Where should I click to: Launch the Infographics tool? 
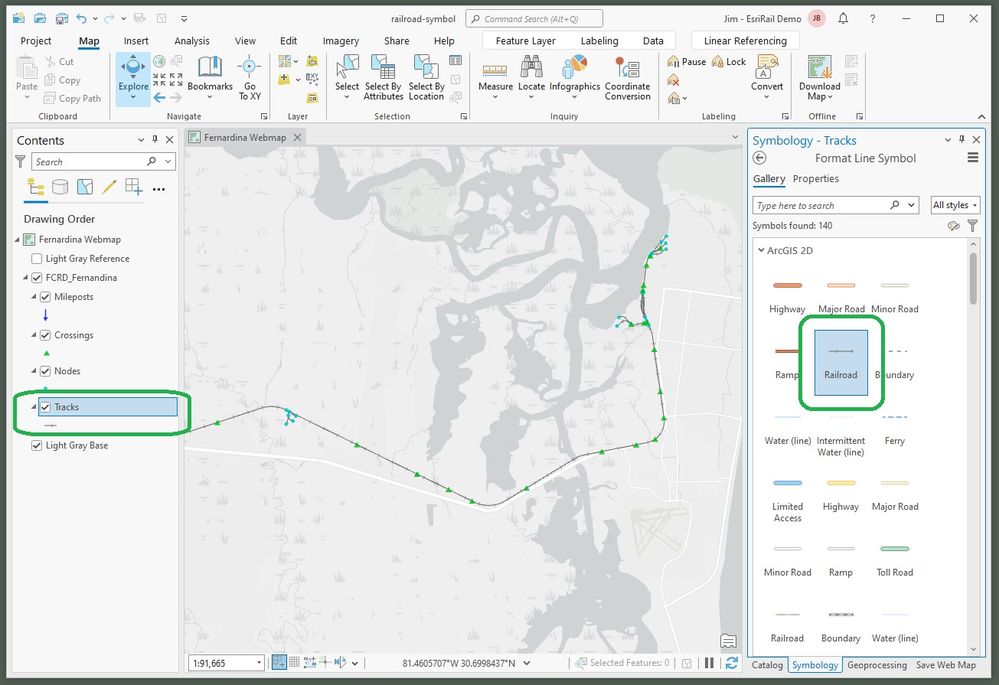click(575, 78)
